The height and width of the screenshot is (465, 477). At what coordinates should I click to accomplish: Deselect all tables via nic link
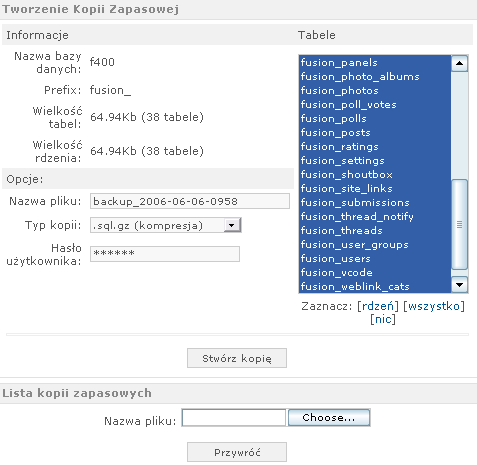click(x=383, y=319)
